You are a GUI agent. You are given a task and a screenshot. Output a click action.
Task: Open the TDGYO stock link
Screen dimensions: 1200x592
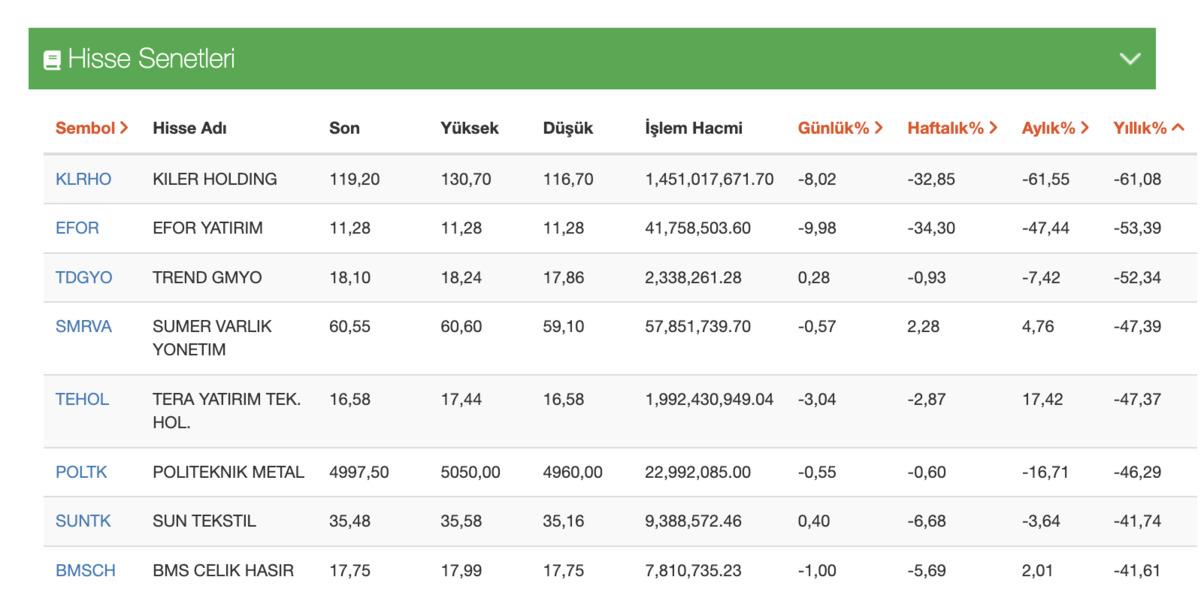tap(84, 277)
